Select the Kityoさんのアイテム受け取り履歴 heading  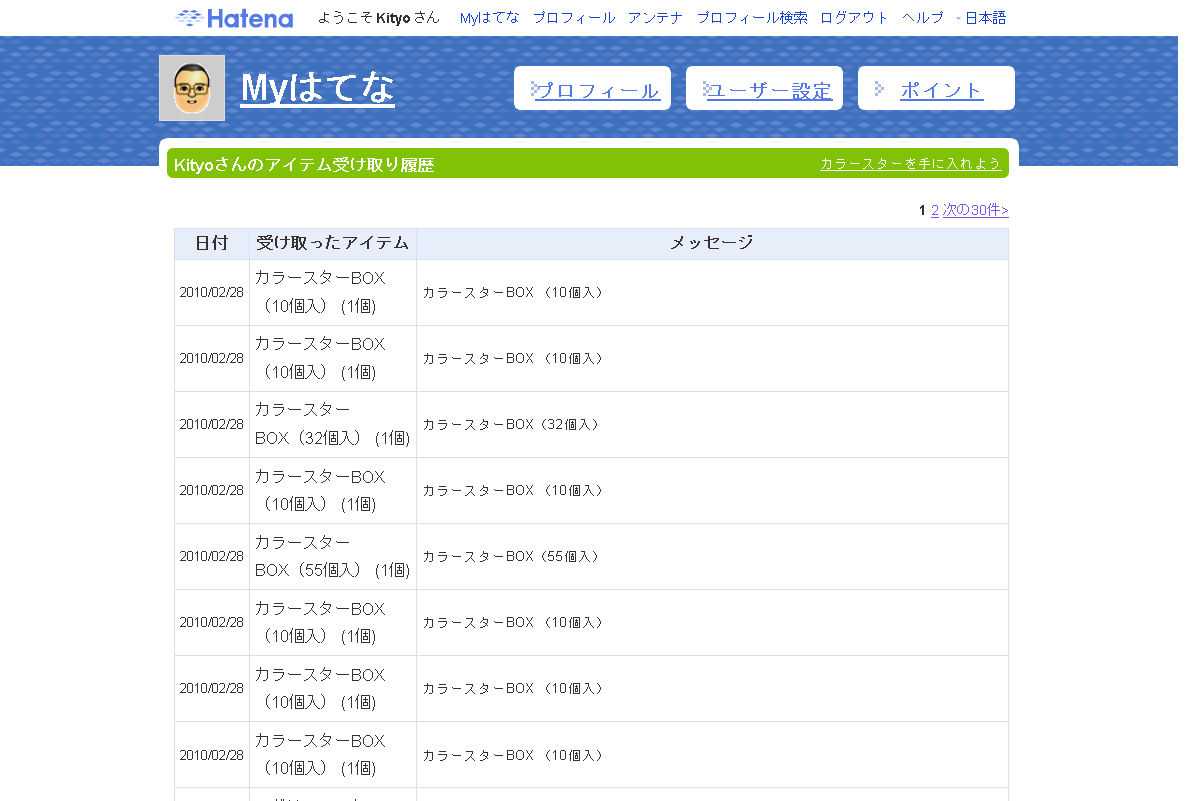click(304, 165)
